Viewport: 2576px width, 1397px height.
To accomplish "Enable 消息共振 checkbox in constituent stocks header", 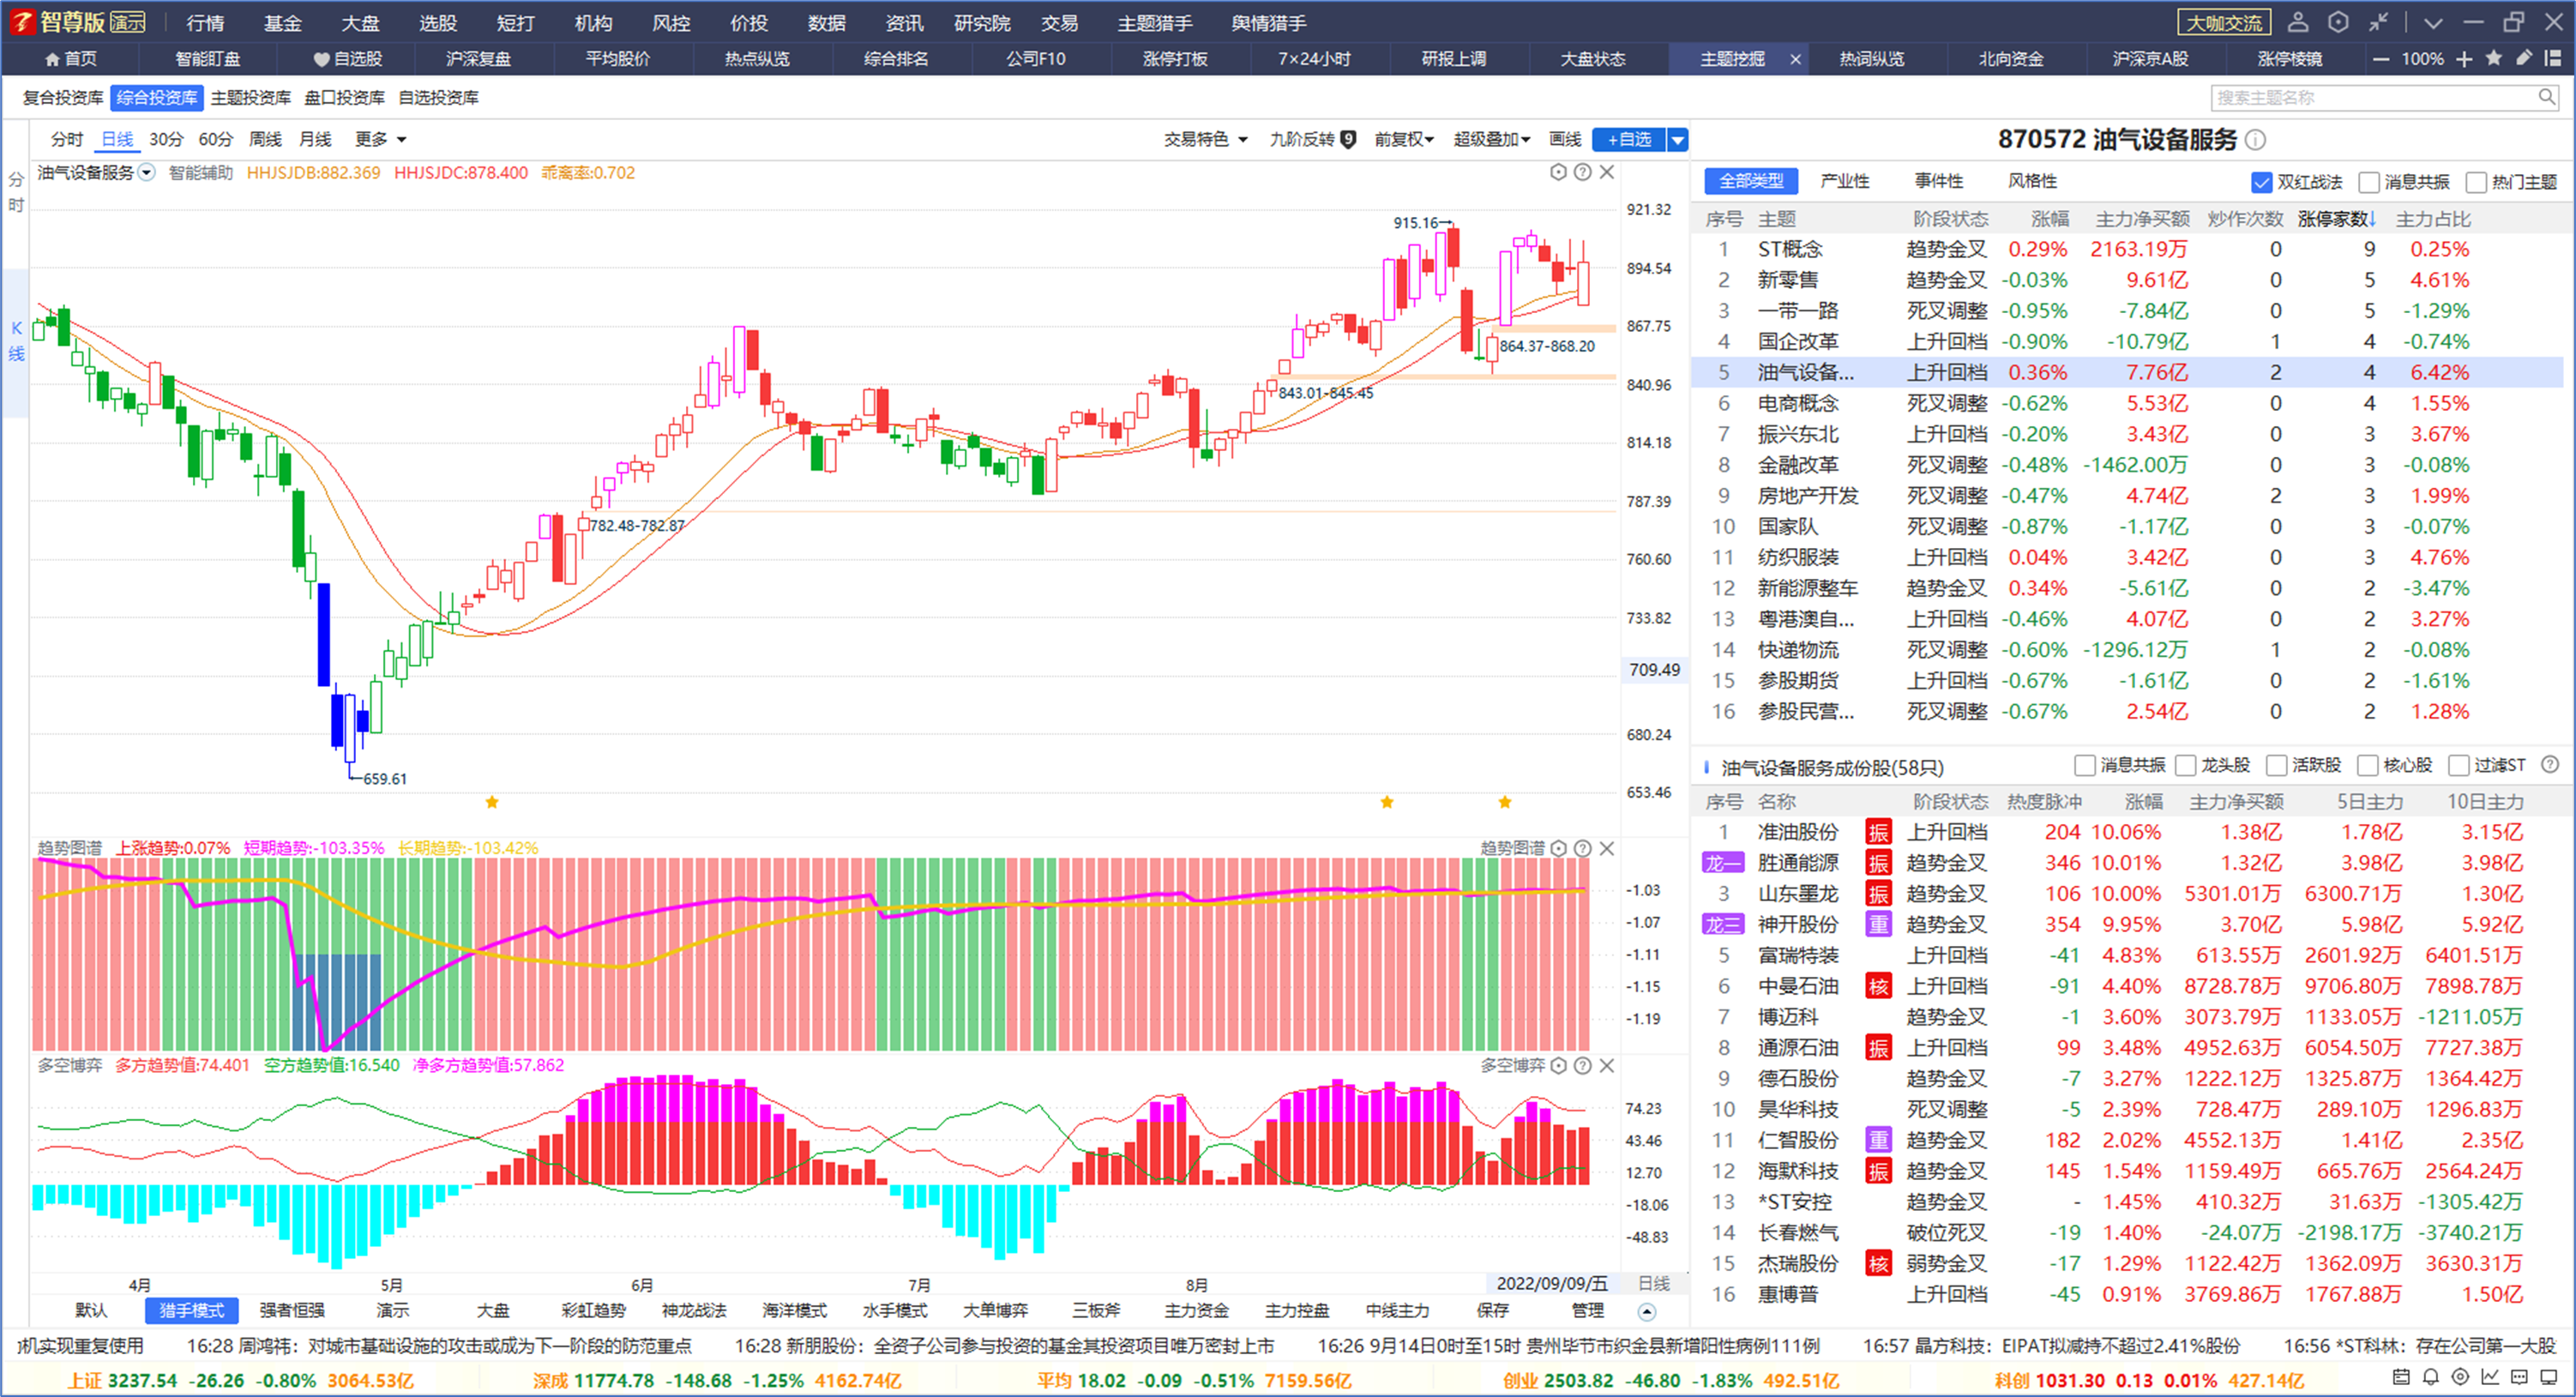I will 2085,765.
